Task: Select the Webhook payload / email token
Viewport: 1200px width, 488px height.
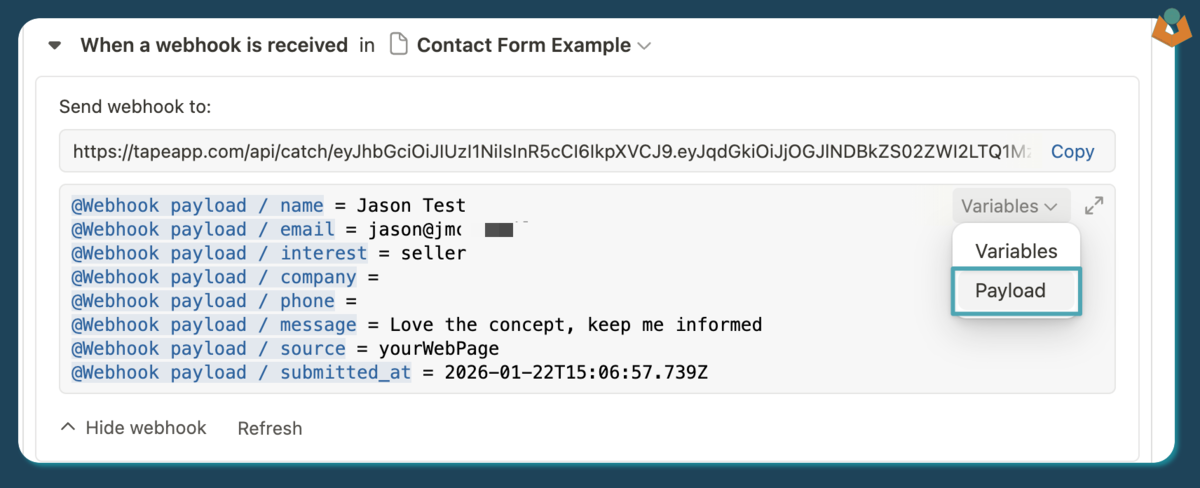Action: click(x=202, y=230)
